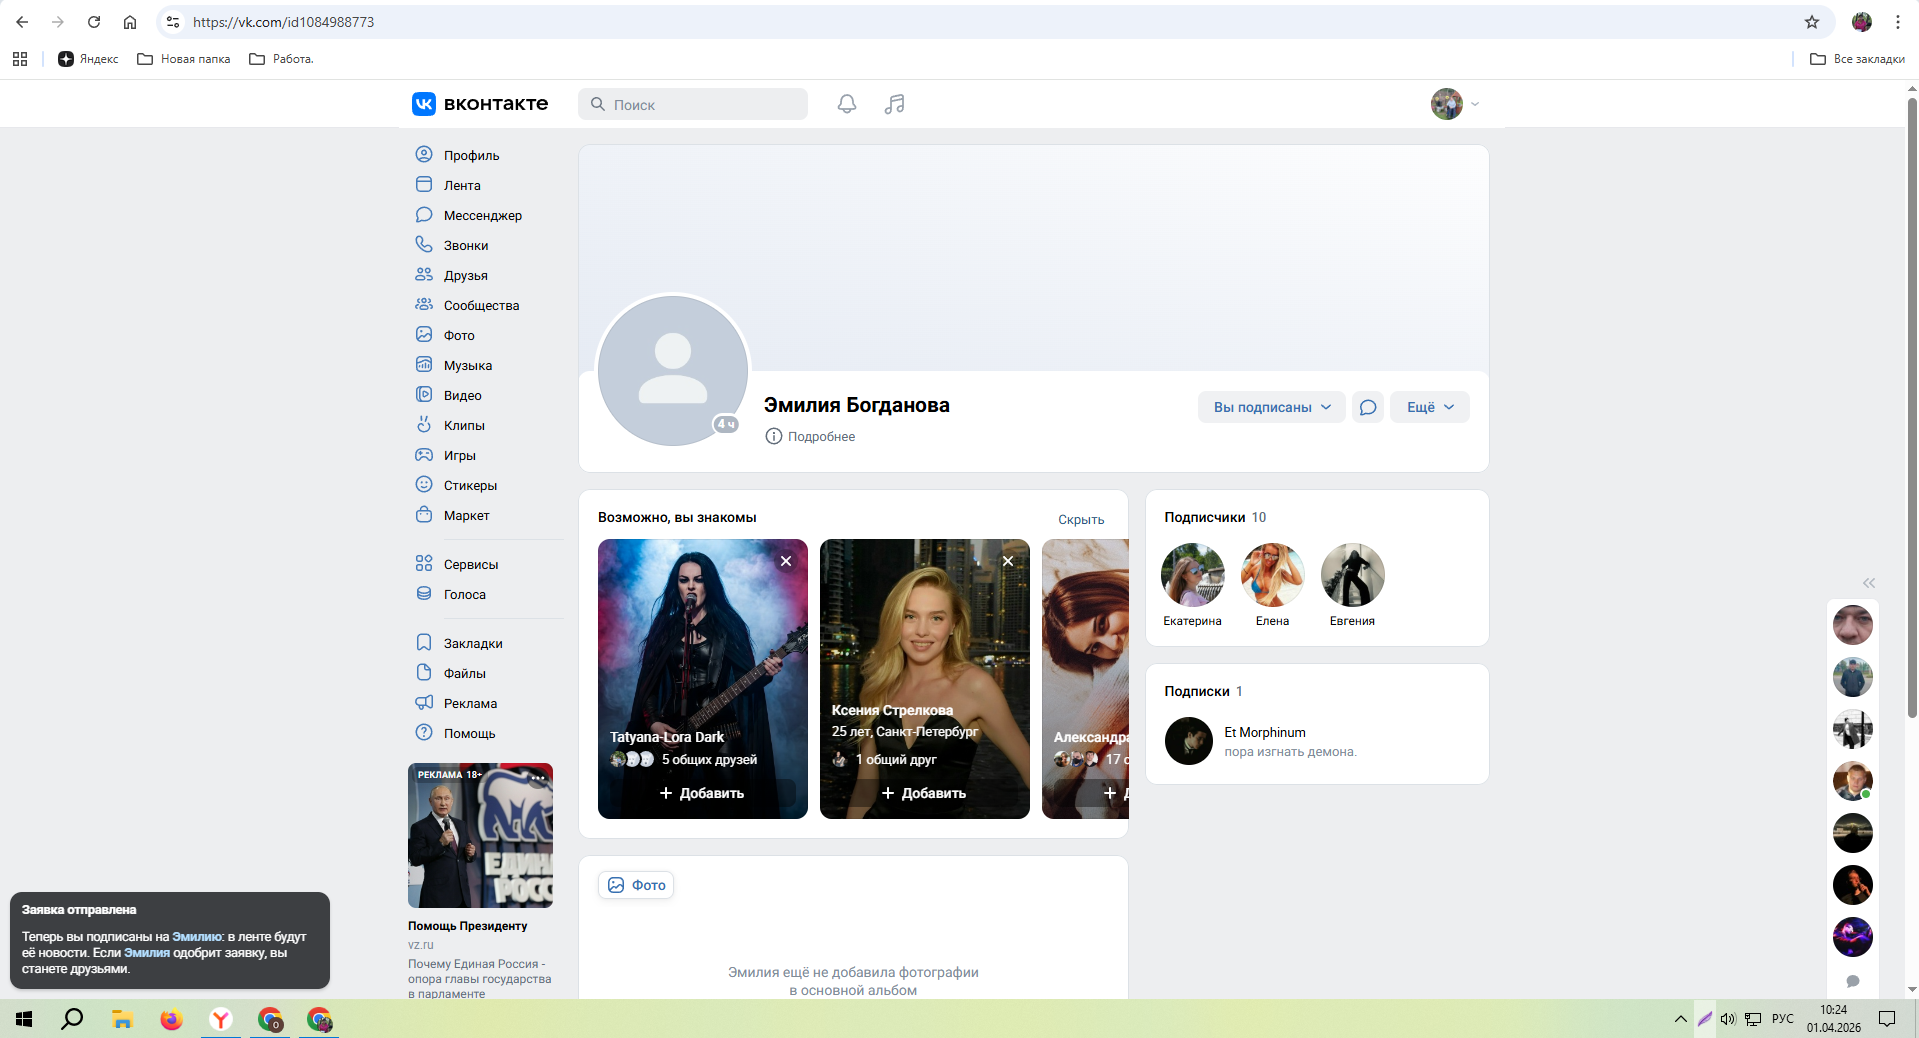Show hidden system tray icons
This screenshot has height=1038, width=1919.
pos(1680,1019)
